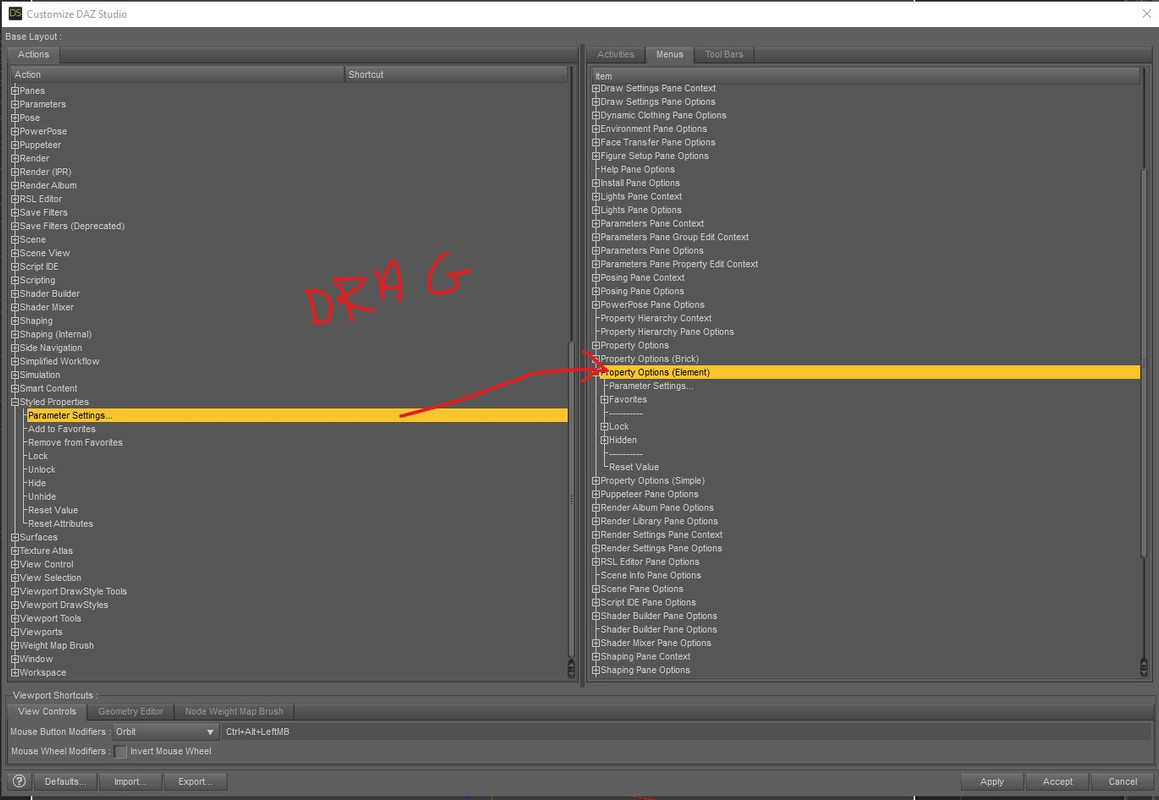This screenshot has width=1159, height=800.
Task: Expand the Scripting action group
Action: click(x=15, y=280)
